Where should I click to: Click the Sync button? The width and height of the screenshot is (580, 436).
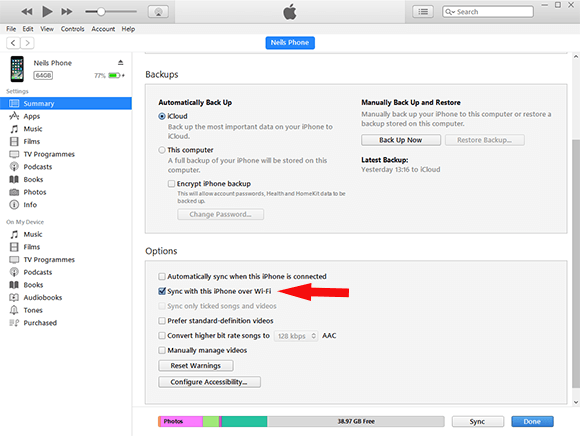(x=478, y=422)
